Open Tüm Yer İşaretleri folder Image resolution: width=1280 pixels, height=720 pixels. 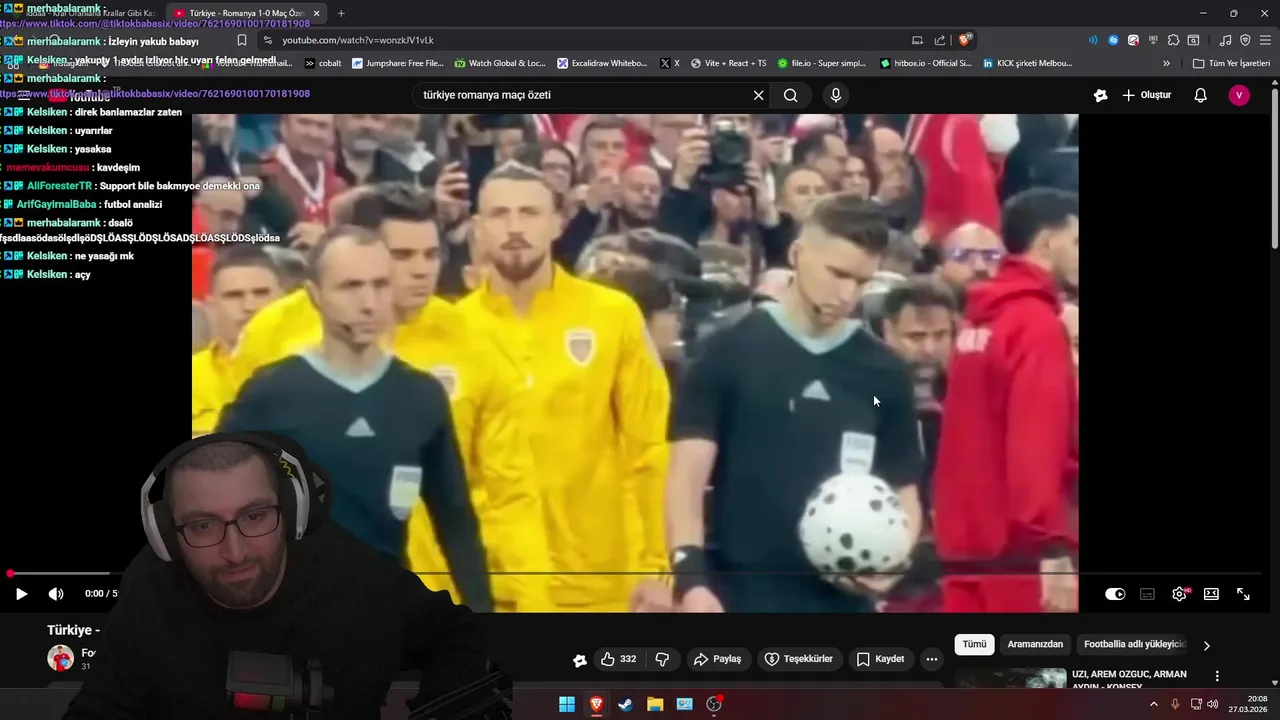pyautogui.click(x=1232, y=63)
